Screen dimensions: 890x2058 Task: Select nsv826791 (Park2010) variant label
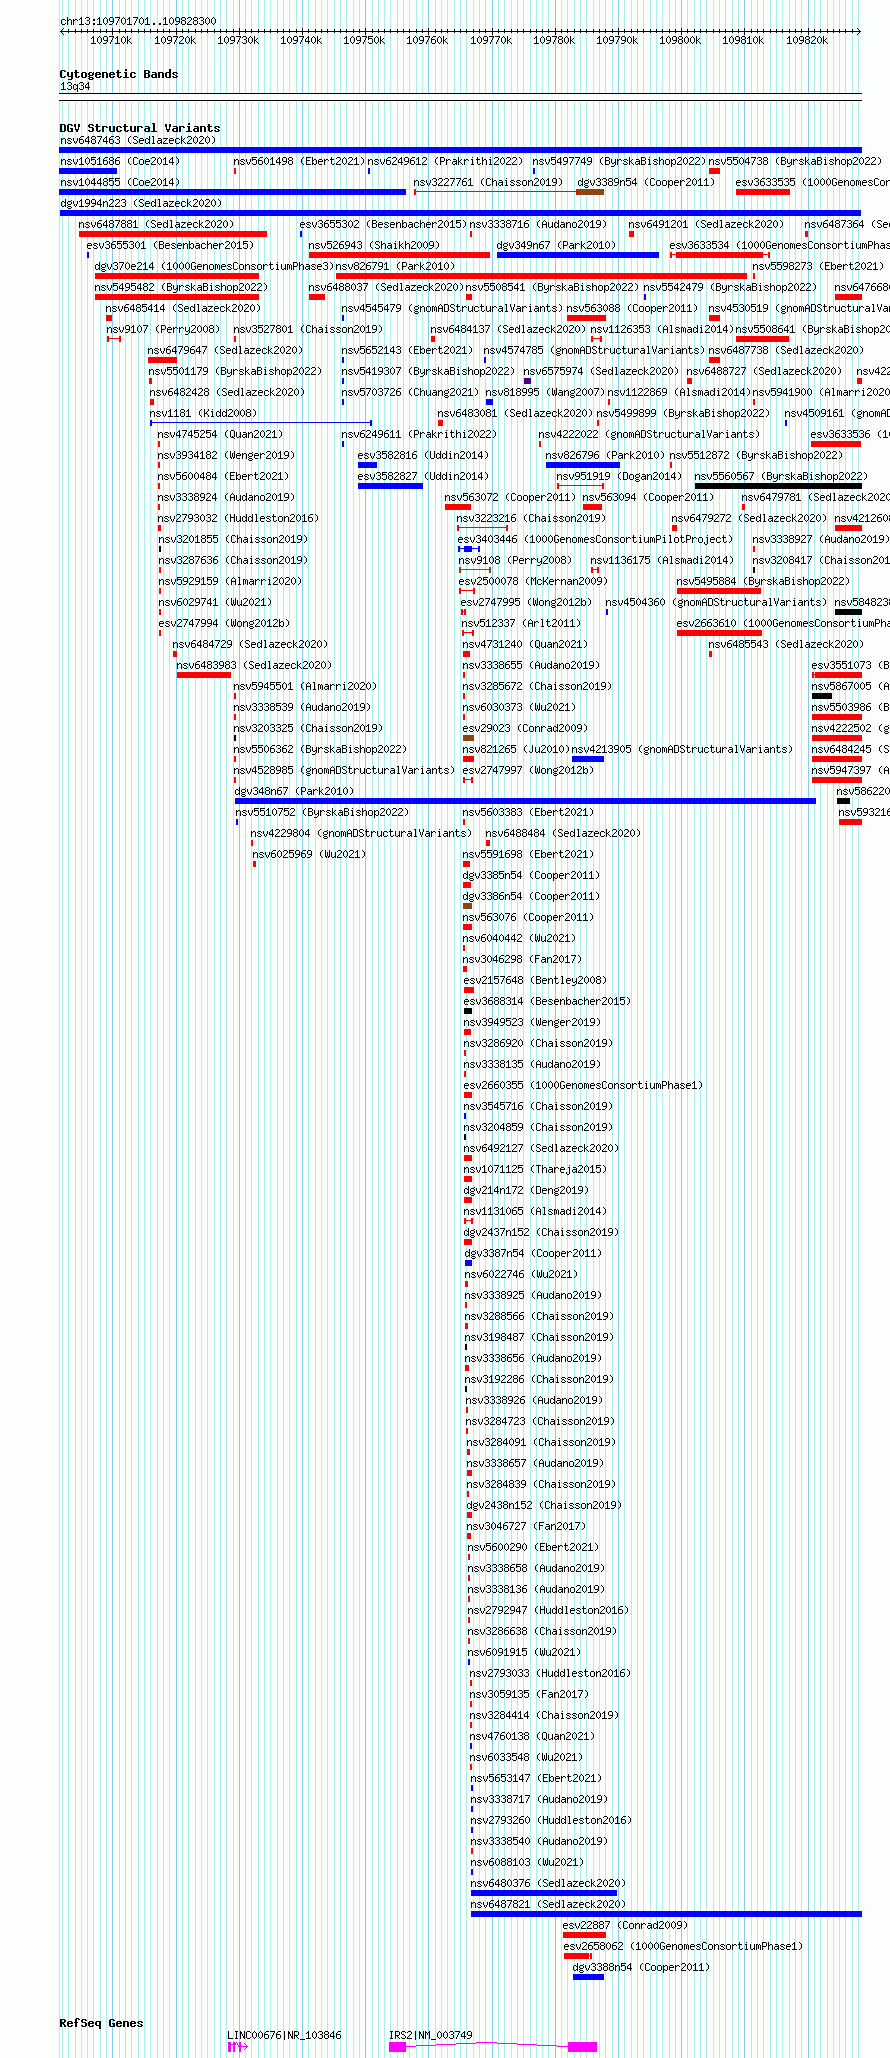394,266
